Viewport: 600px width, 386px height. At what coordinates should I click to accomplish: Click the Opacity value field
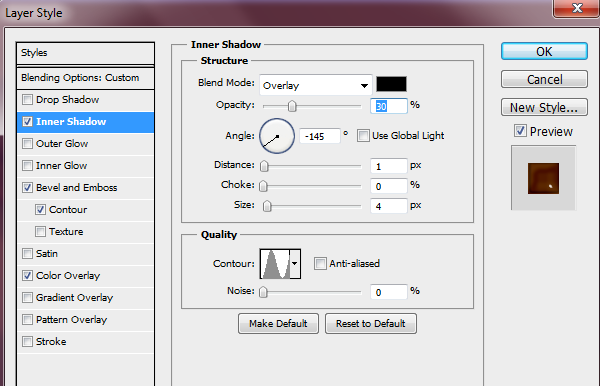pos(389,106)
